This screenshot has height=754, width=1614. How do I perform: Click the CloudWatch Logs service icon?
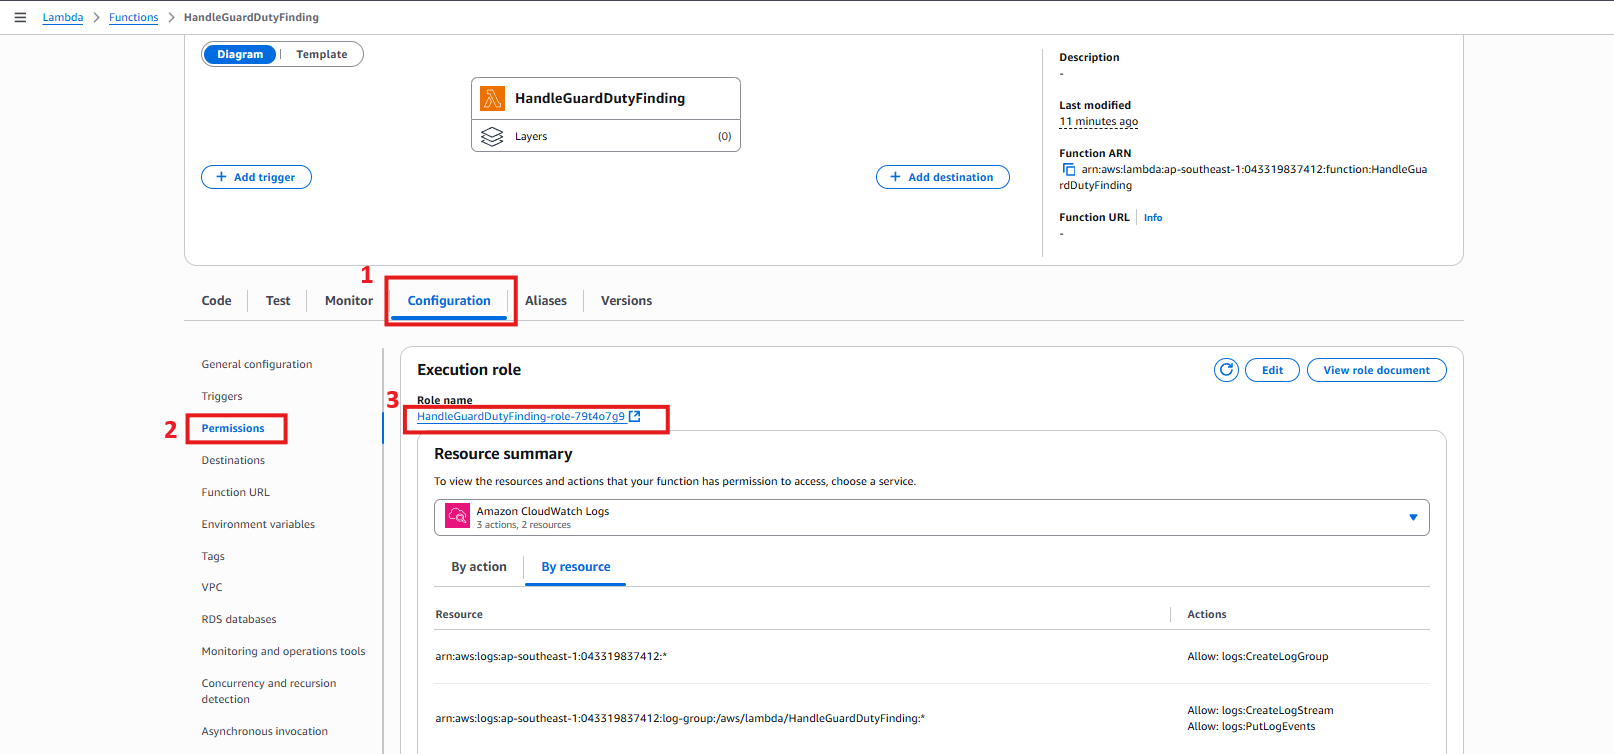coord(457,516)
